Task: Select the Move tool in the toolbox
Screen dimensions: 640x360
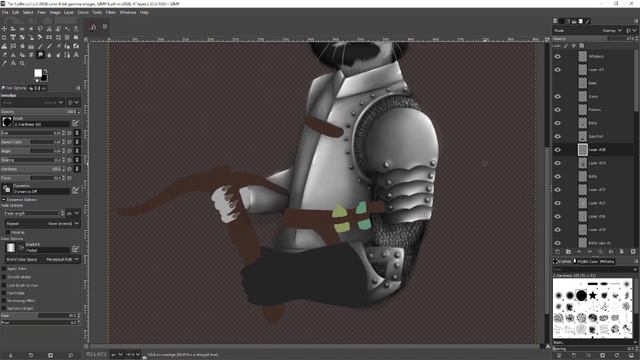Action: pos(4,29)
